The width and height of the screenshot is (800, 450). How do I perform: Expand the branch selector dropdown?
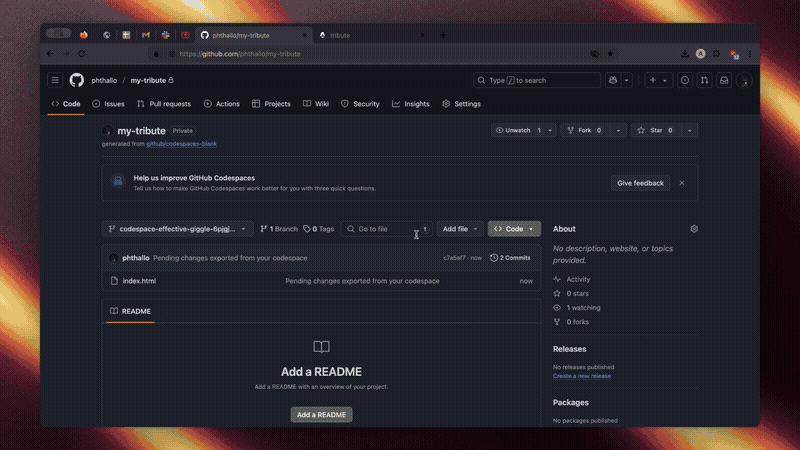tap(177, 229)
